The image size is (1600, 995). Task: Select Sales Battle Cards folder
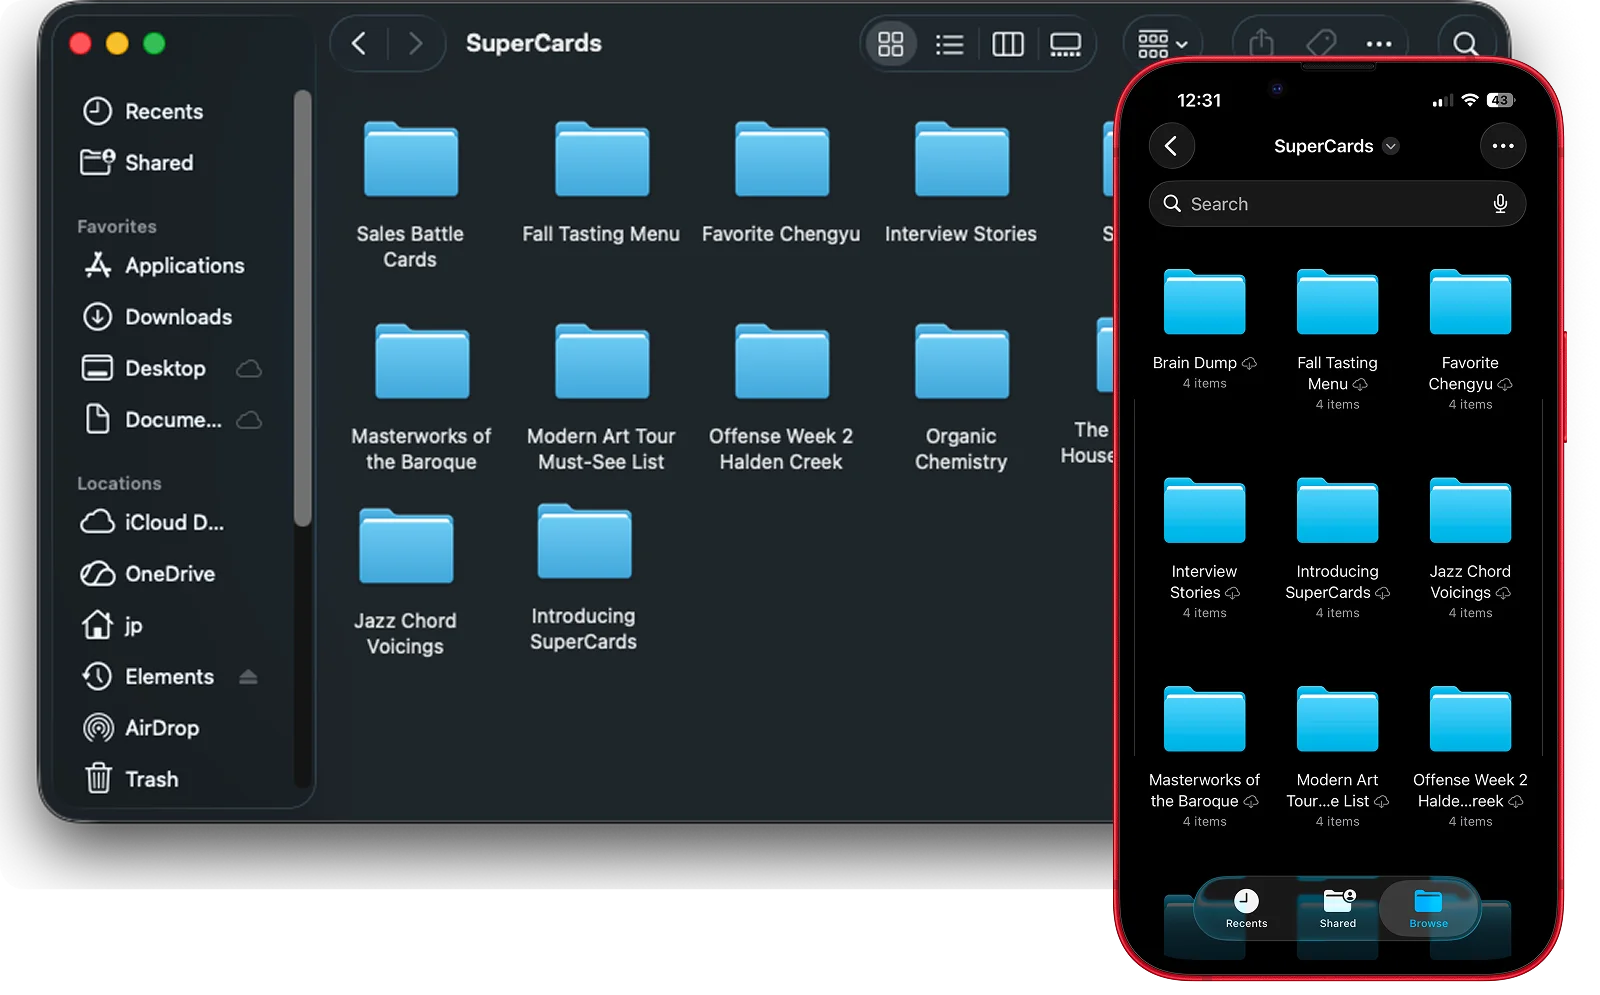pos(410,195)
